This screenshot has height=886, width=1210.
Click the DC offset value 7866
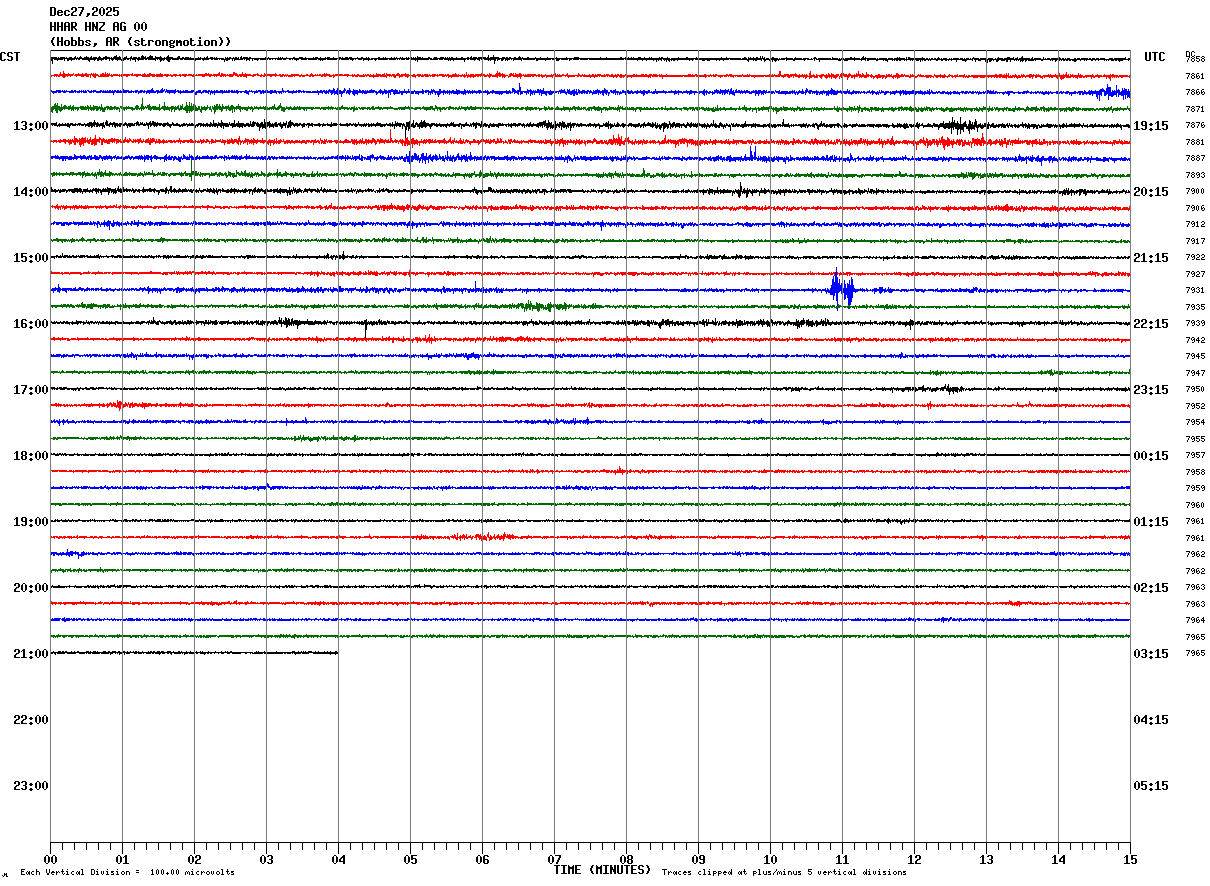point(1195,93)
